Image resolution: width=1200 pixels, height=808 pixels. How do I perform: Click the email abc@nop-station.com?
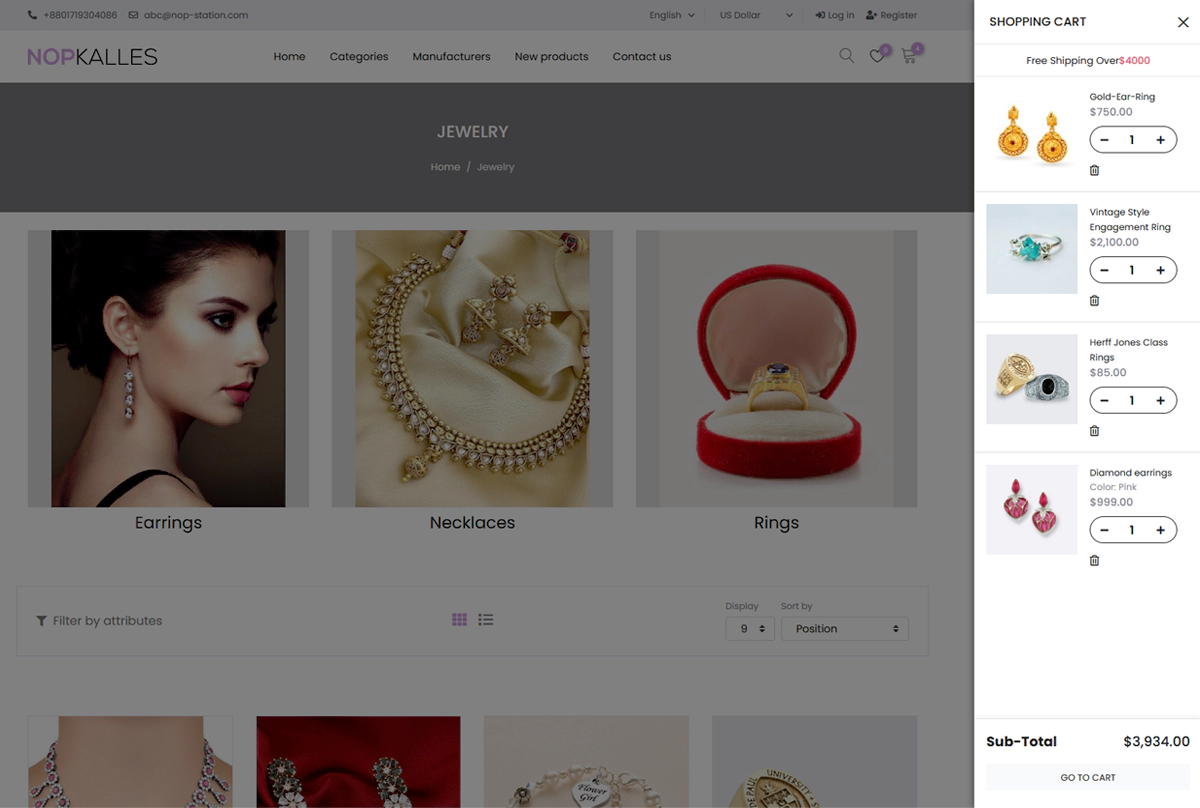click(x=196, y=15)
